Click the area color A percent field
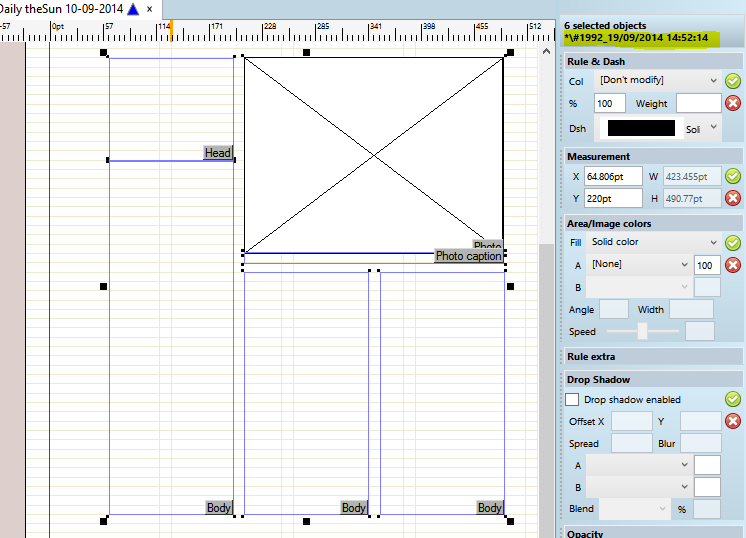Image resolution: width=746 pixels, height=538 pixels. point(707,265)
